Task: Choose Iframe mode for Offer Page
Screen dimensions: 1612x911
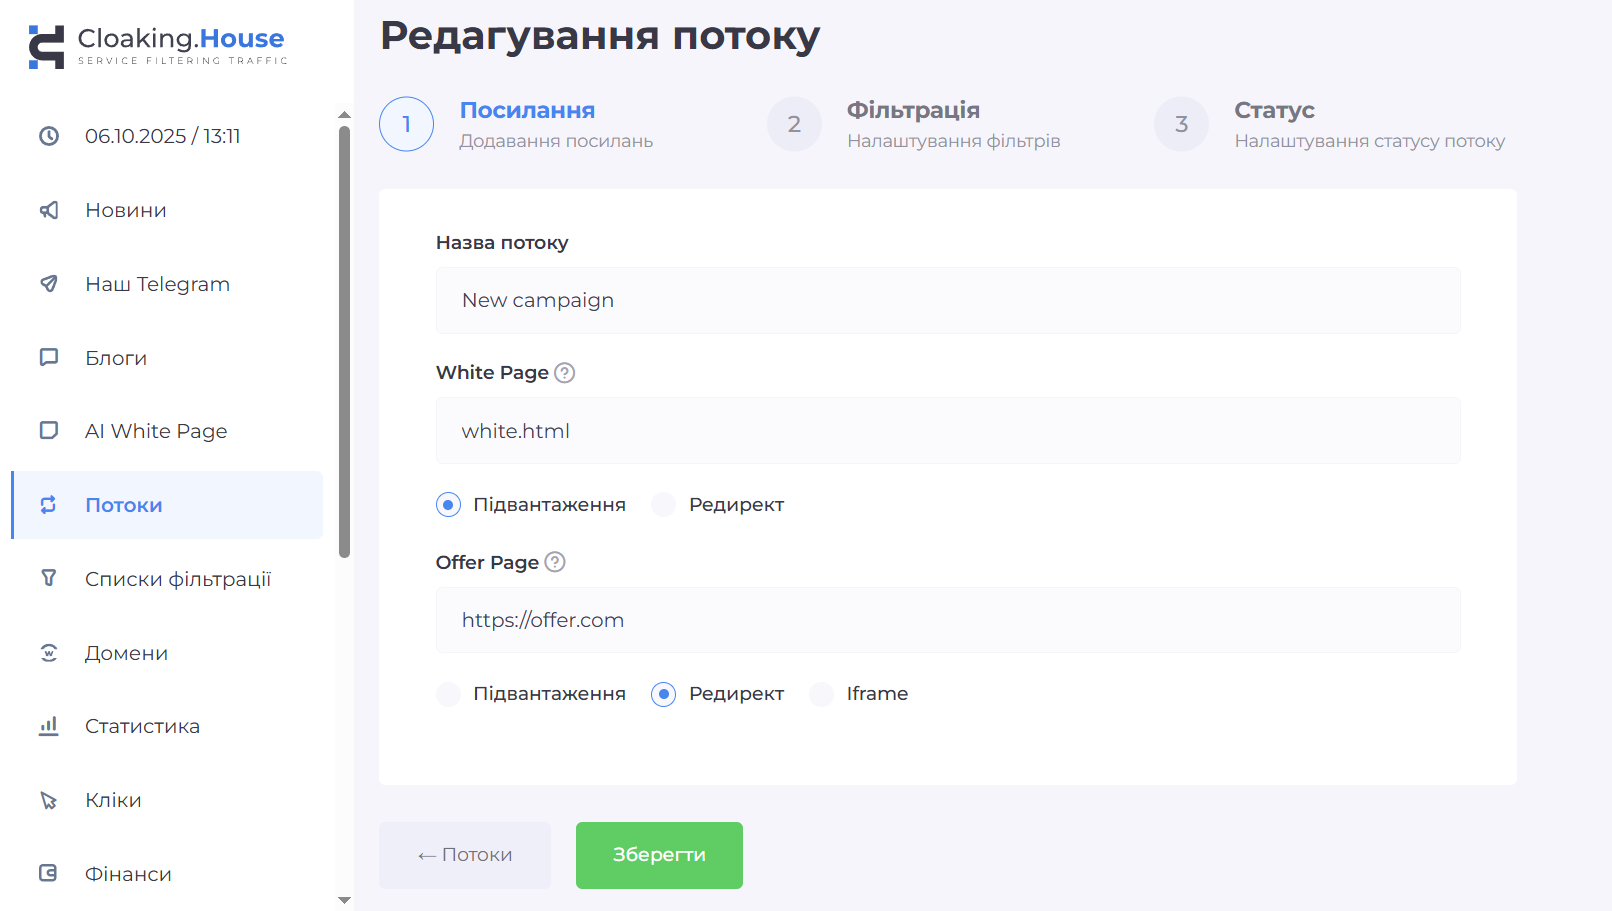Action: click(822, 694)
